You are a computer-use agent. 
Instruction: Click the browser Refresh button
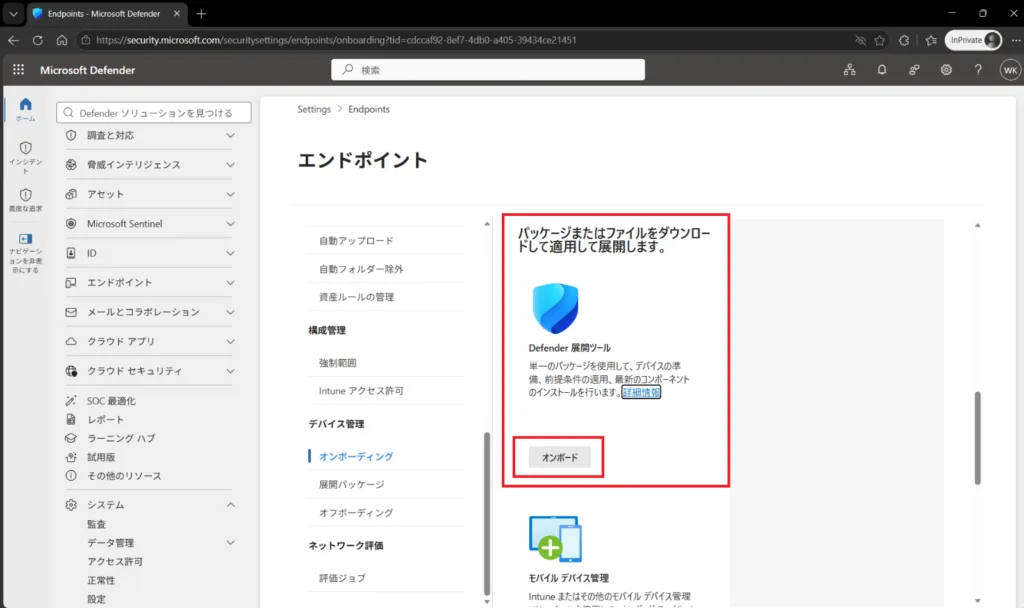click(38, 40)
